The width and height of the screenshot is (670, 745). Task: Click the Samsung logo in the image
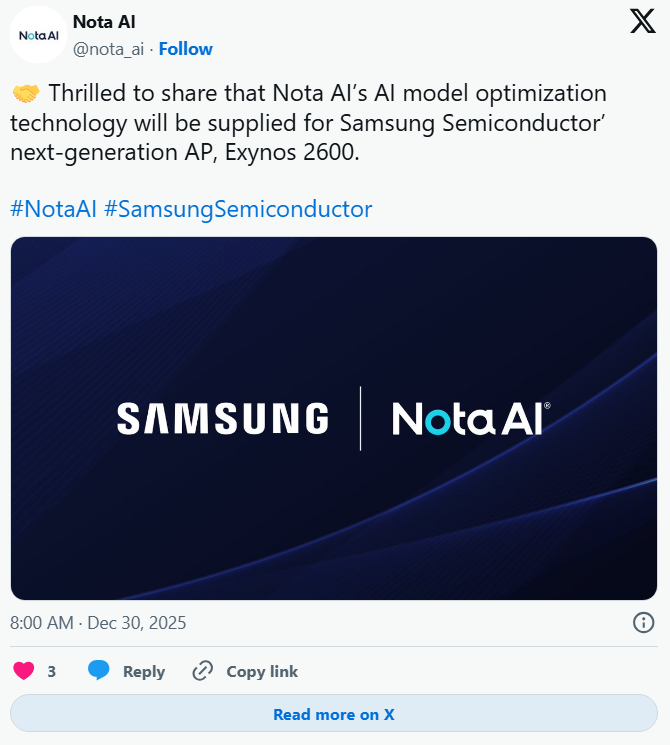(223, 418)
